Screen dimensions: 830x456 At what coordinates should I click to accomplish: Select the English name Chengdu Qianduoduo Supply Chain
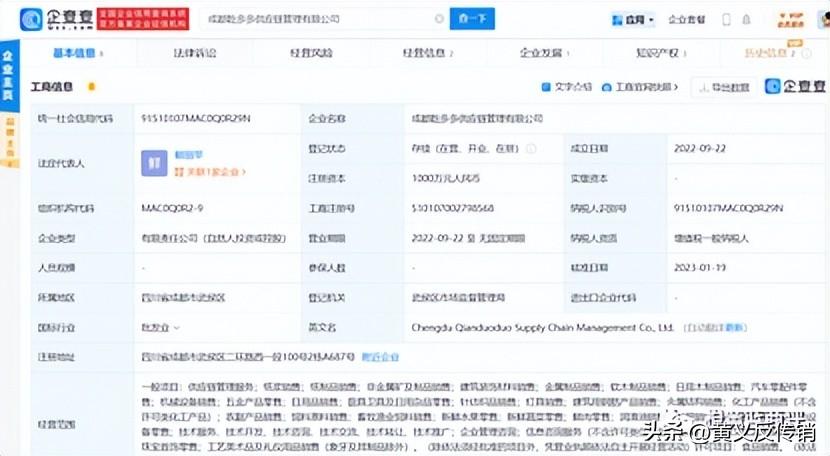coord(542,328)
